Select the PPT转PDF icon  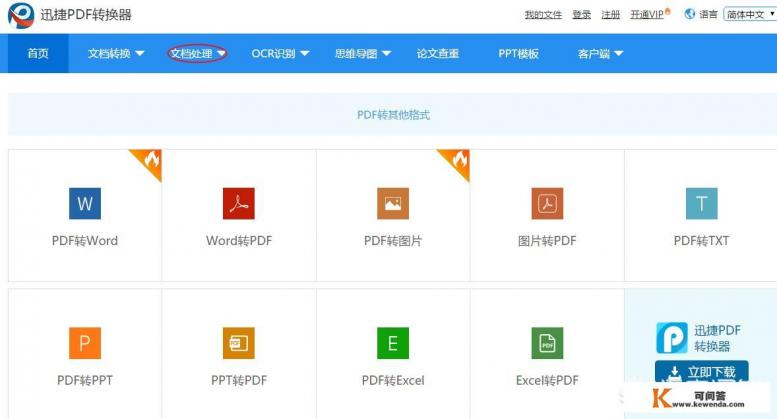[239, 343]
